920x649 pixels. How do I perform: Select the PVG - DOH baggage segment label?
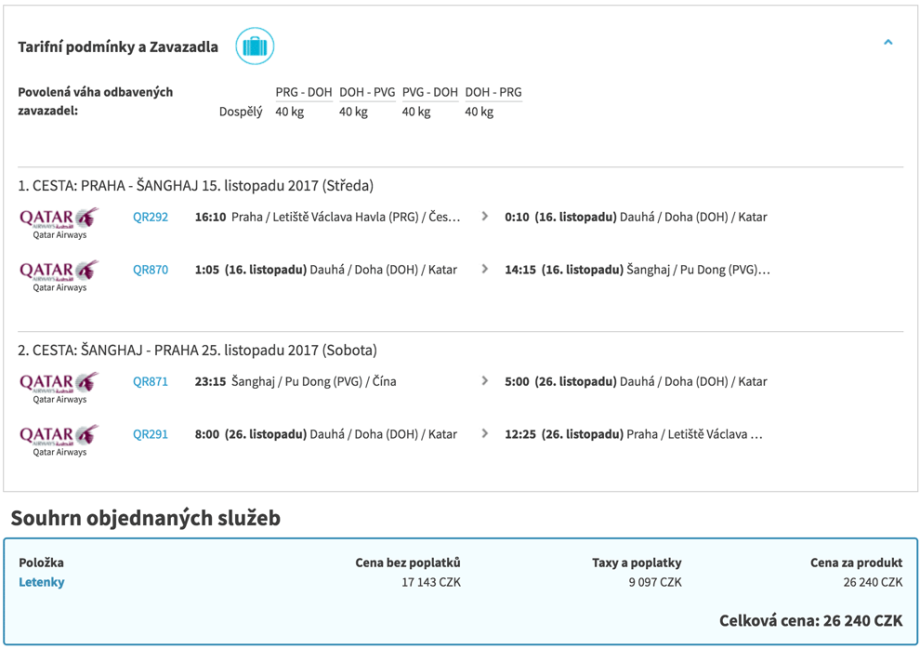430,92
